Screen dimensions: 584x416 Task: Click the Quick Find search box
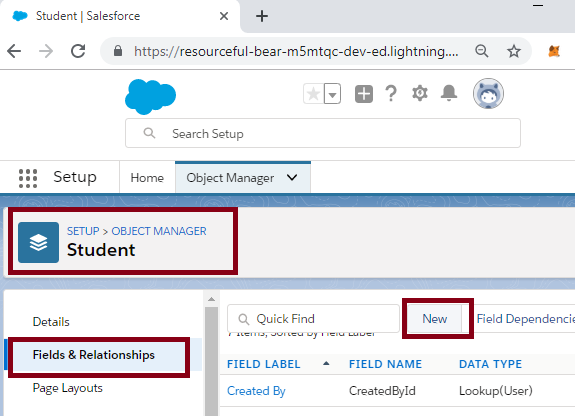coord(313,319)
